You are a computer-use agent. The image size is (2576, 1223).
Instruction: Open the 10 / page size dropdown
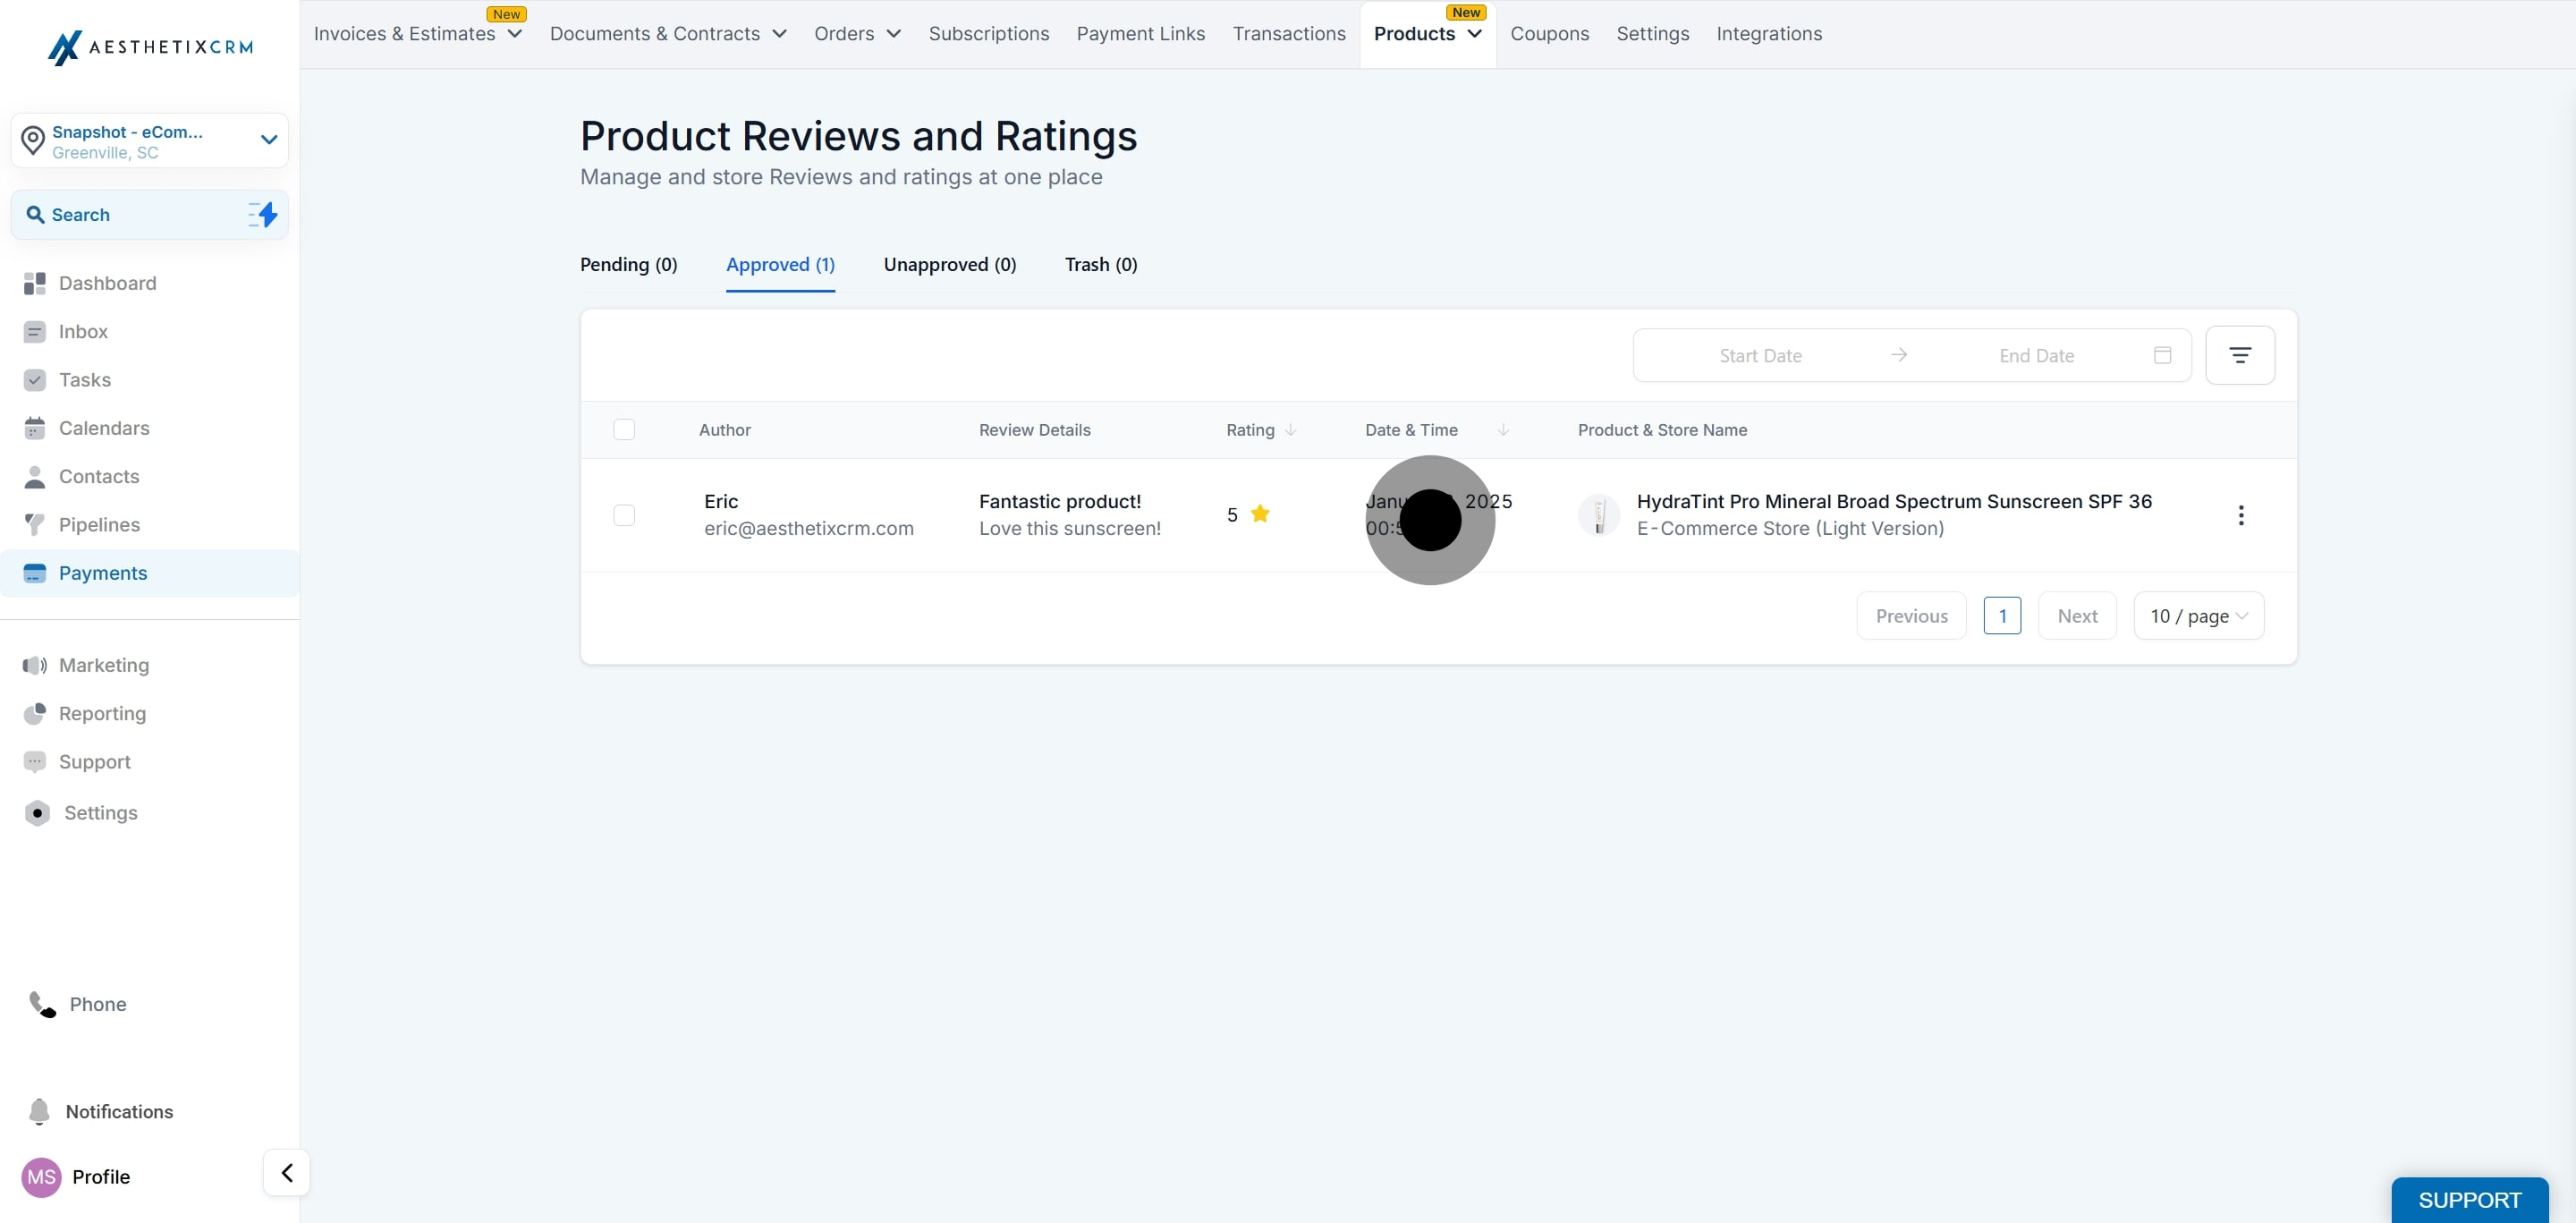[x=2198, y=616]
